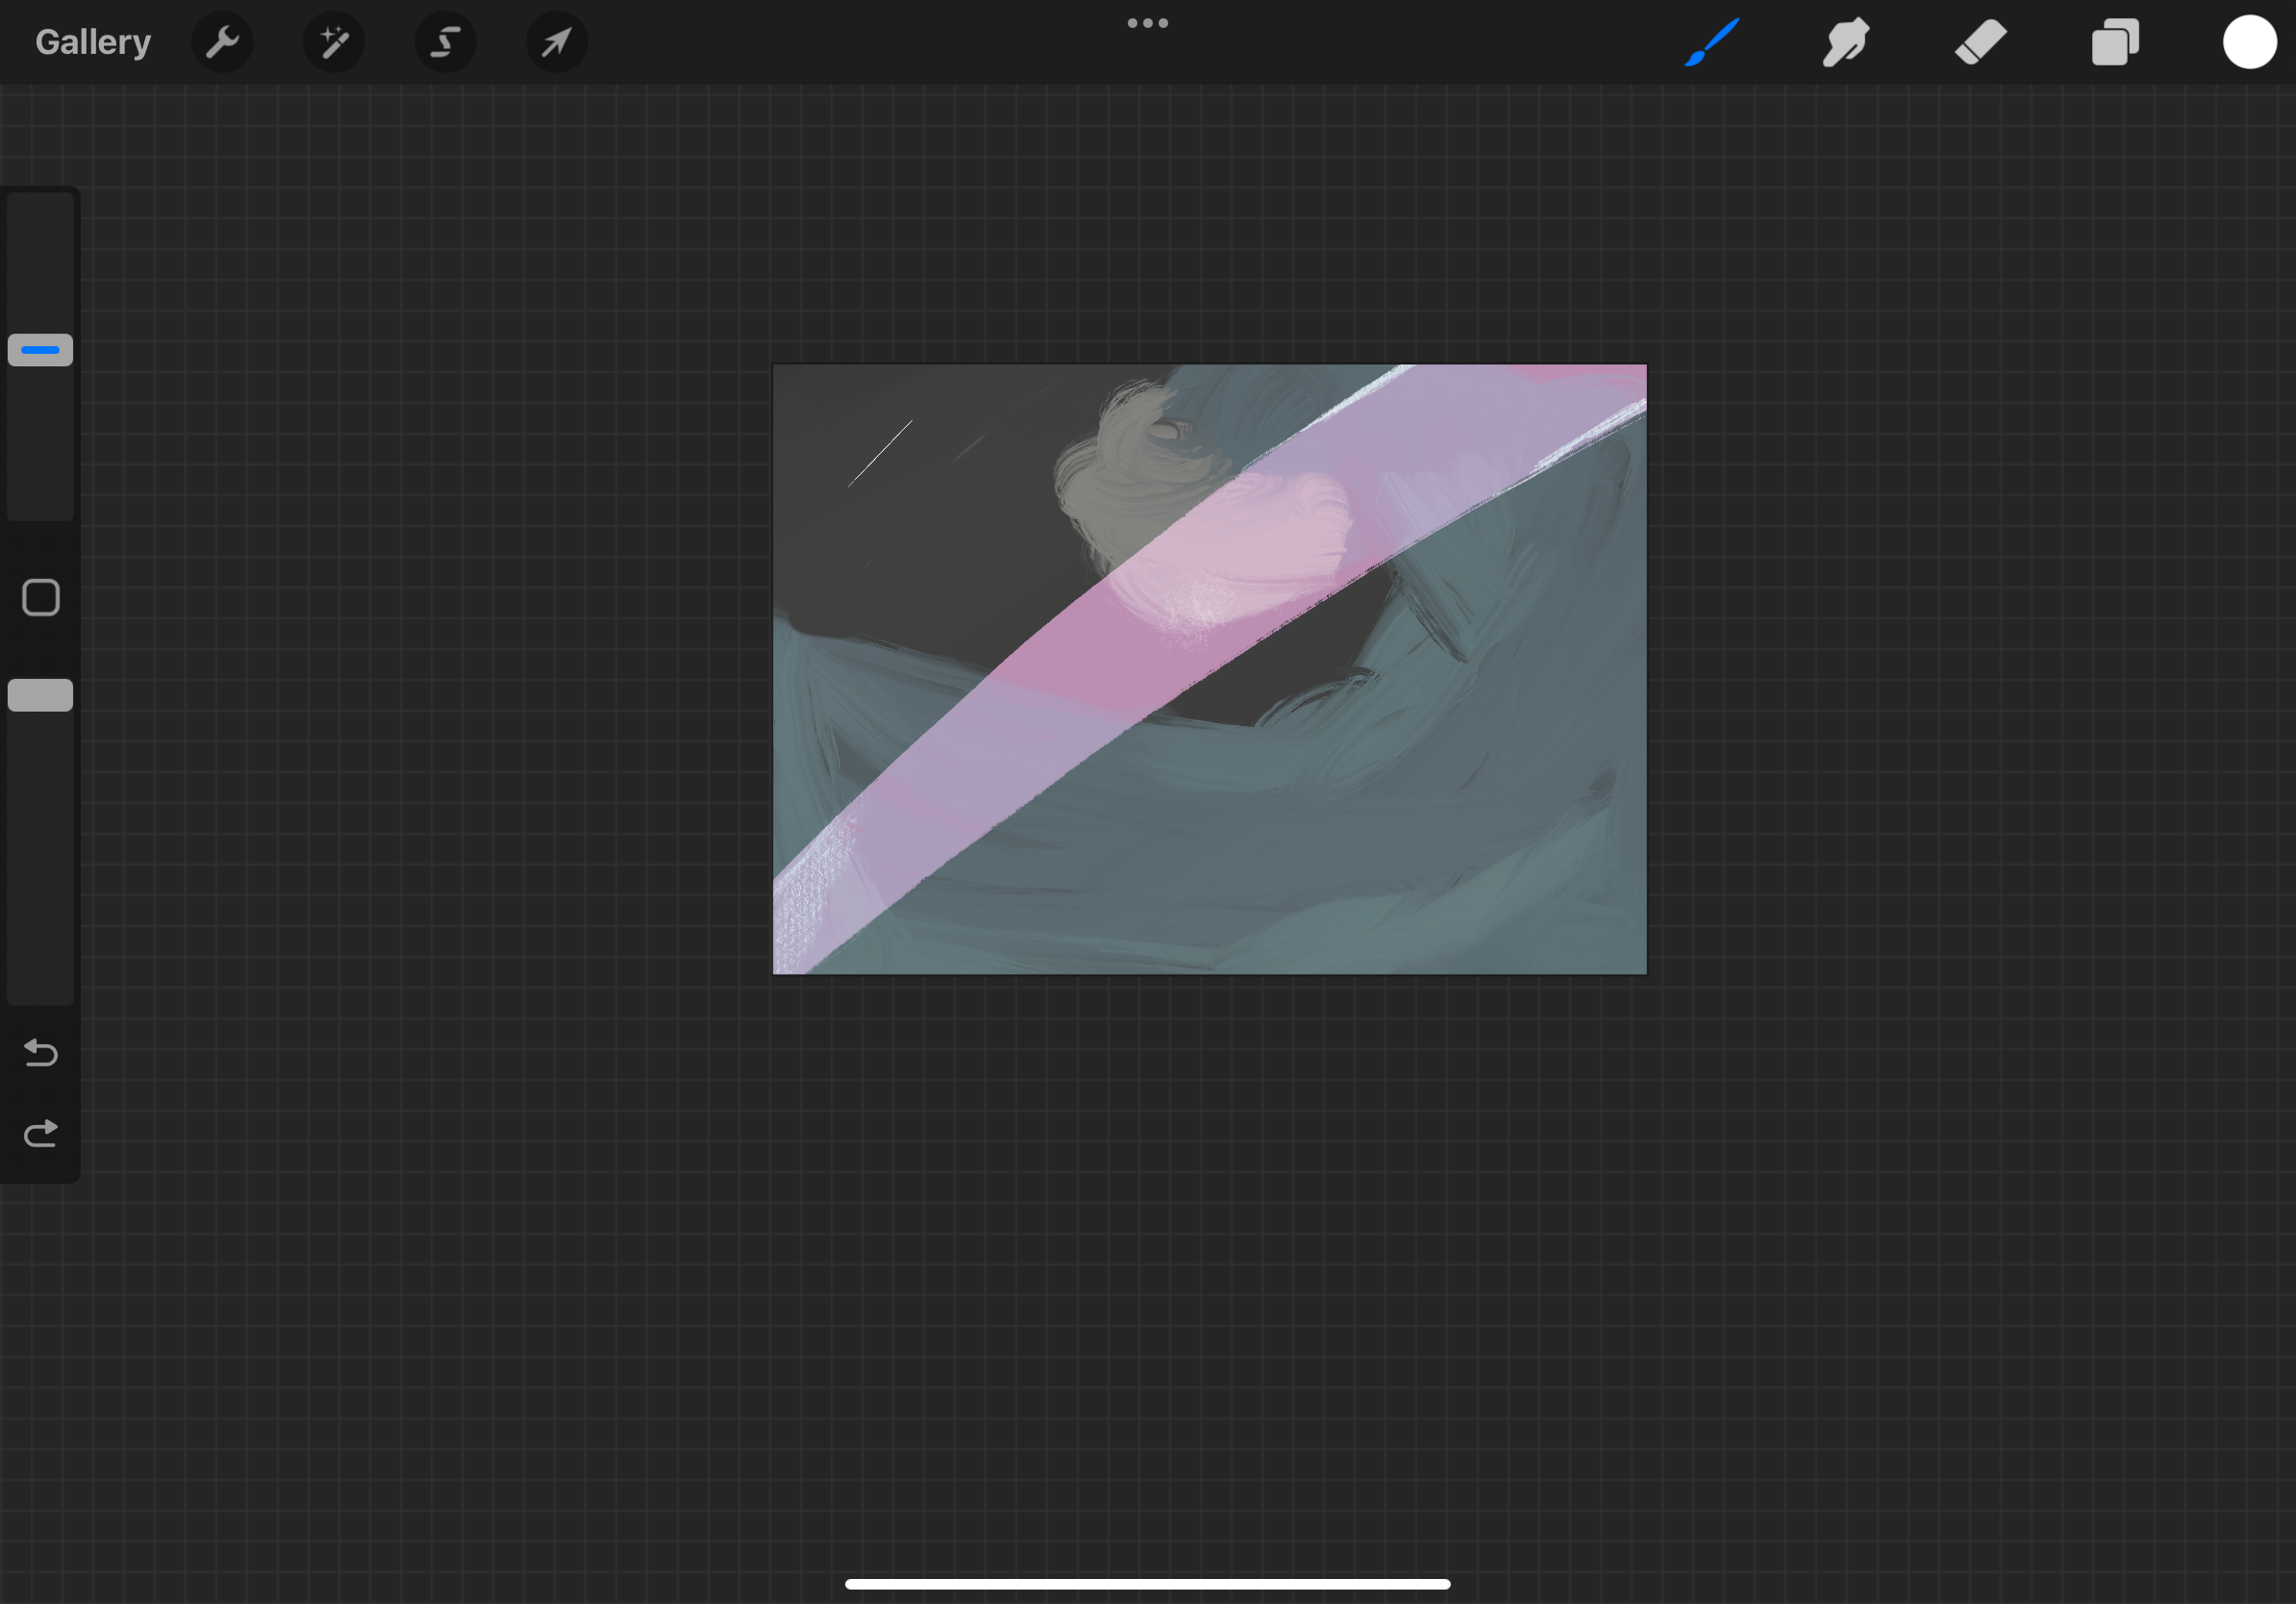Open the Actions wrench menu
The width and height of the screenshot is (2296, 1604).
click(x=222, y=42)
